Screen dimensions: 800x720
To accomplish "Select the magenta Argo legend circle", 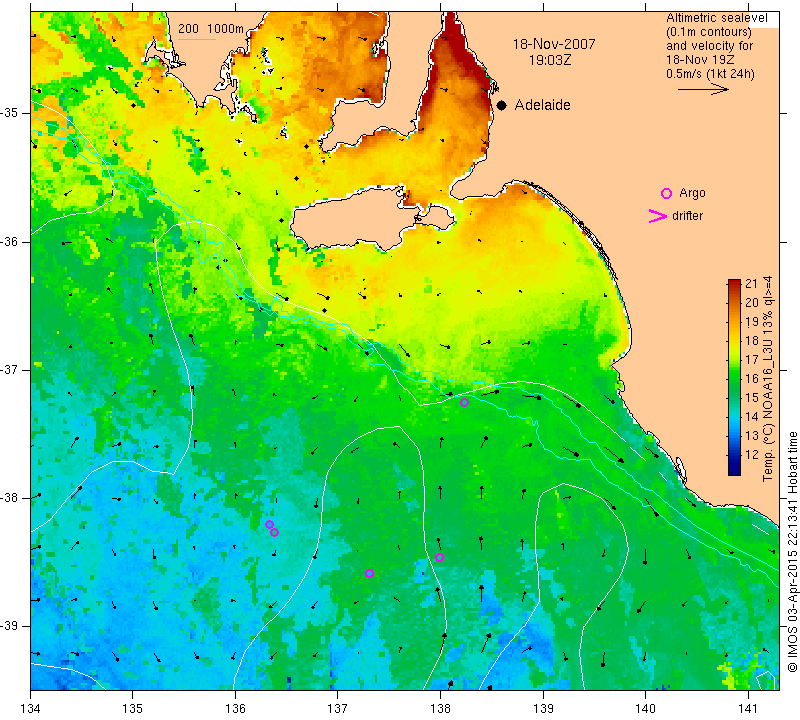I will coord(666,193).
